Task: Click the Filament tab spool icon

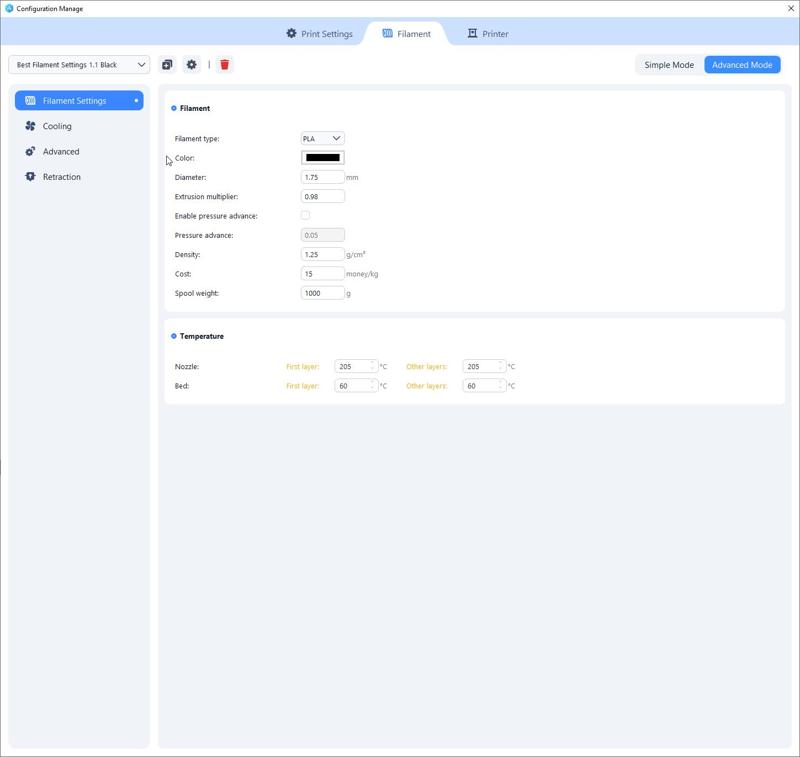Action: point(387,33)
